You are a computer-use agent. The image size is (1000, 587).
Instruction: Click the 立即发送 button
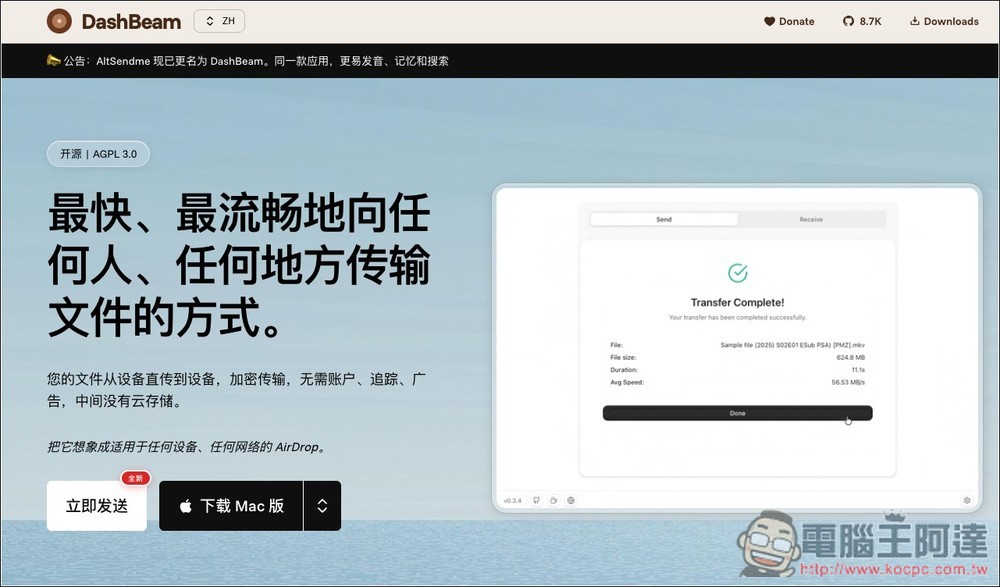(96, 506)
